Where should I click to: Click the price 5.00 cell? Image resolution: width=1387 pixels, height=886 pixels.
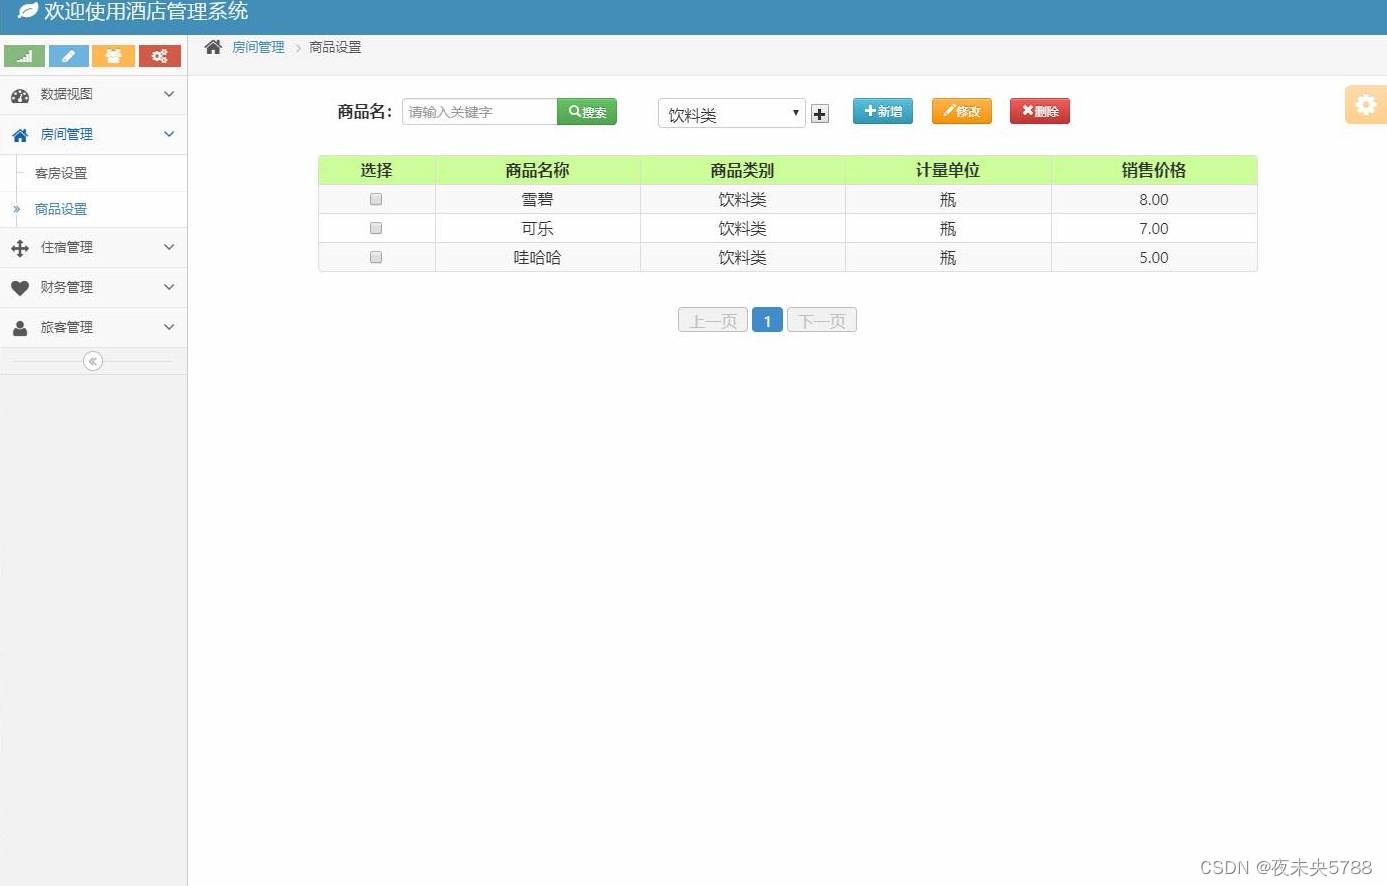(1154, 257)
